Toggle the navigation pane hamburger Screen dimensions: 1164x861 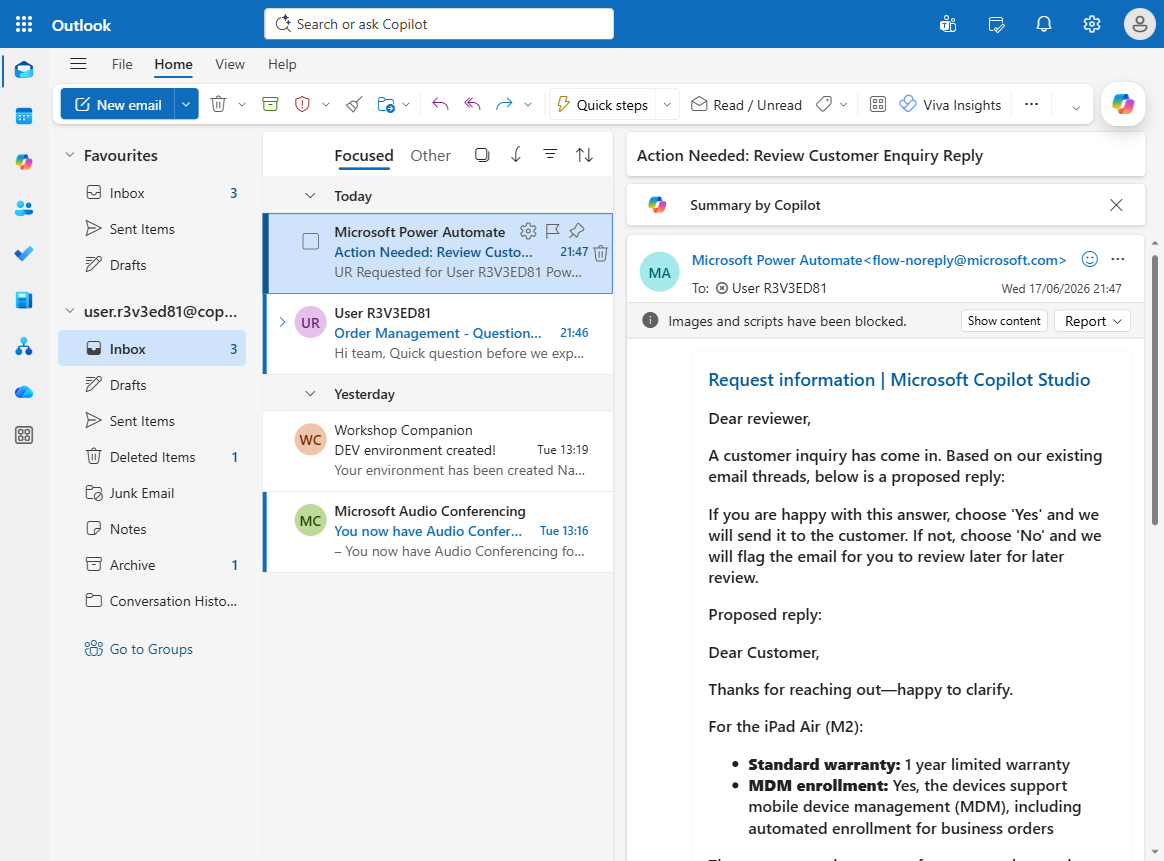(x=78, y=64)
